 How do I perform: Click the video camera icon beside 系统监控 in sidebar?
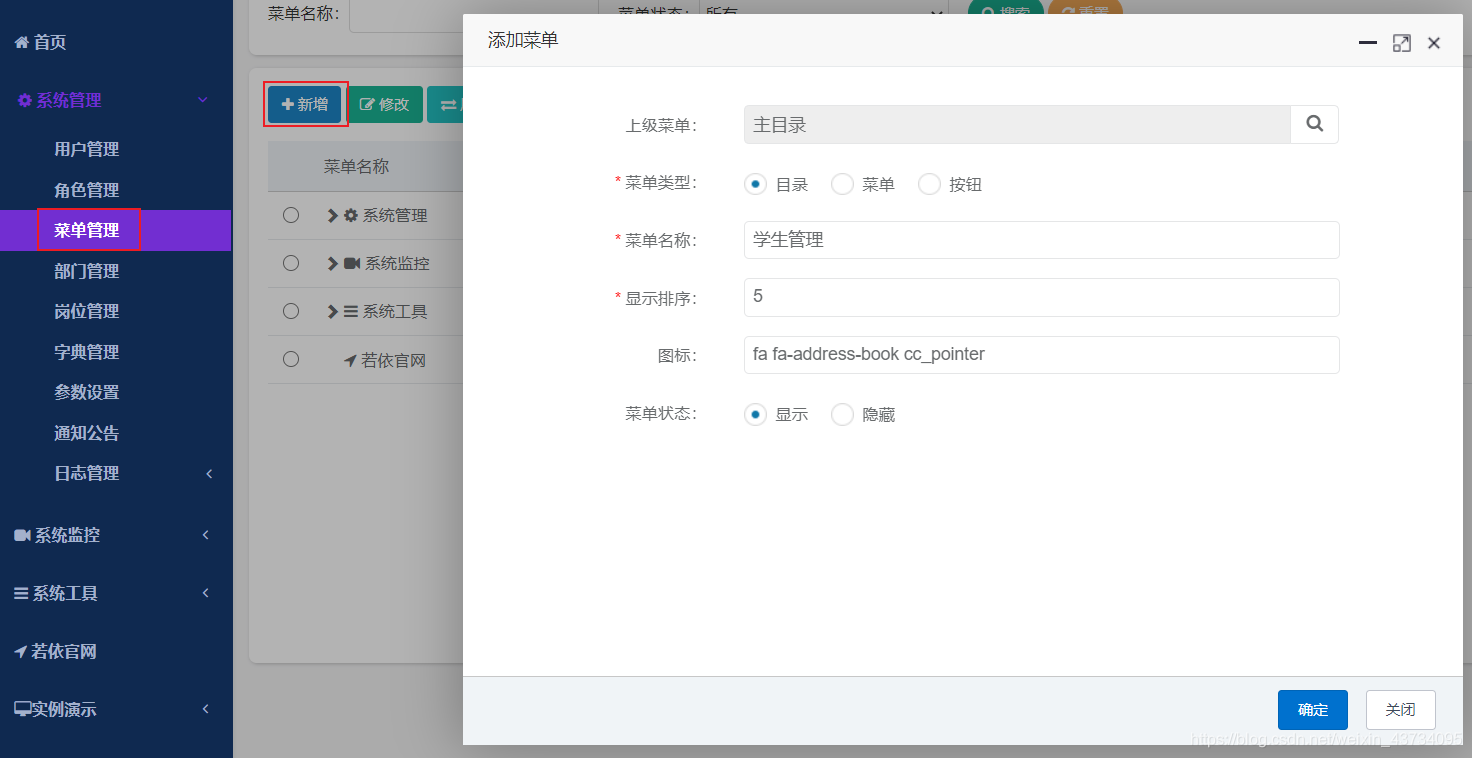[22, 536]
